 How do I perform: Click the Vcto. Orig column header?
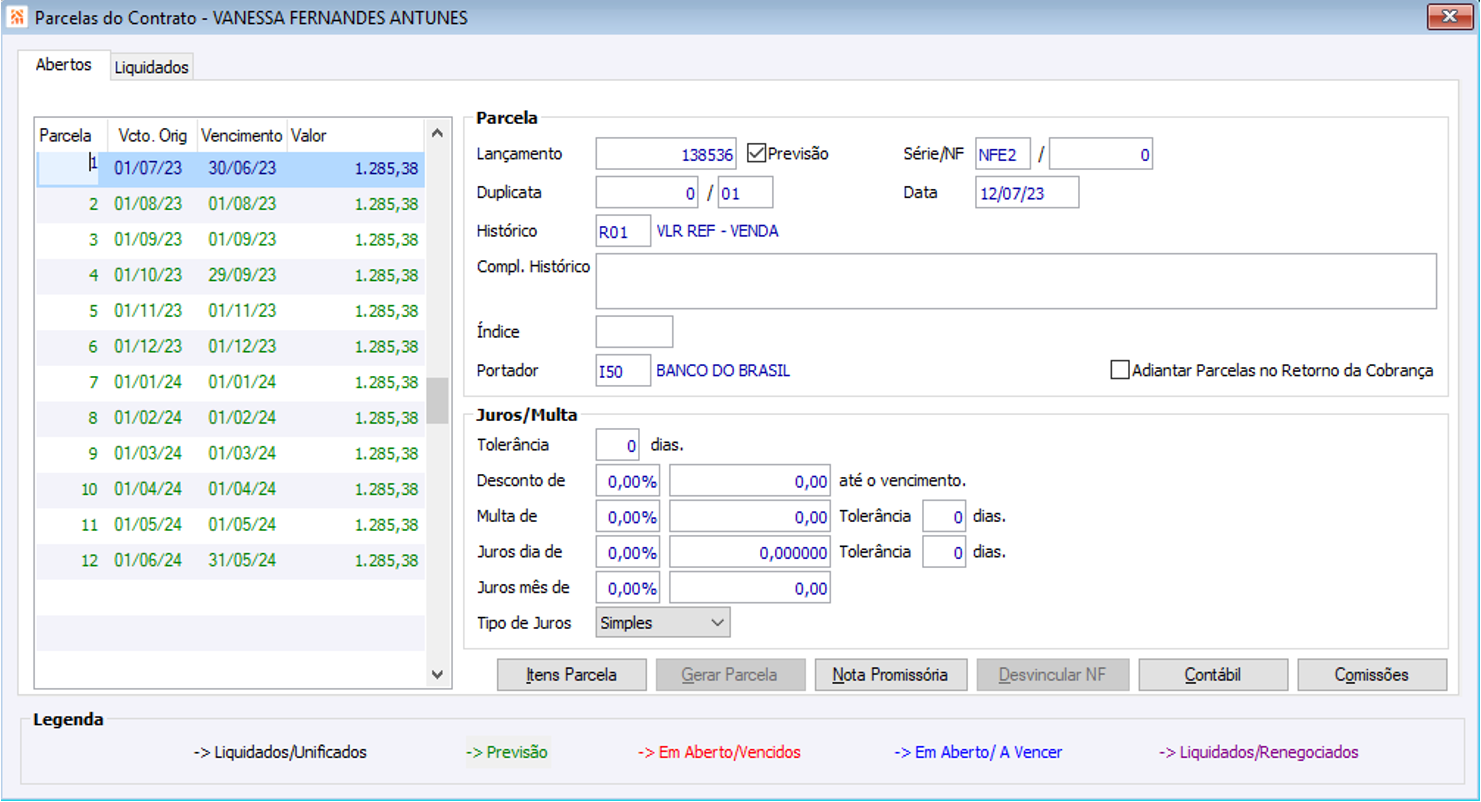[x=153, y=135]
